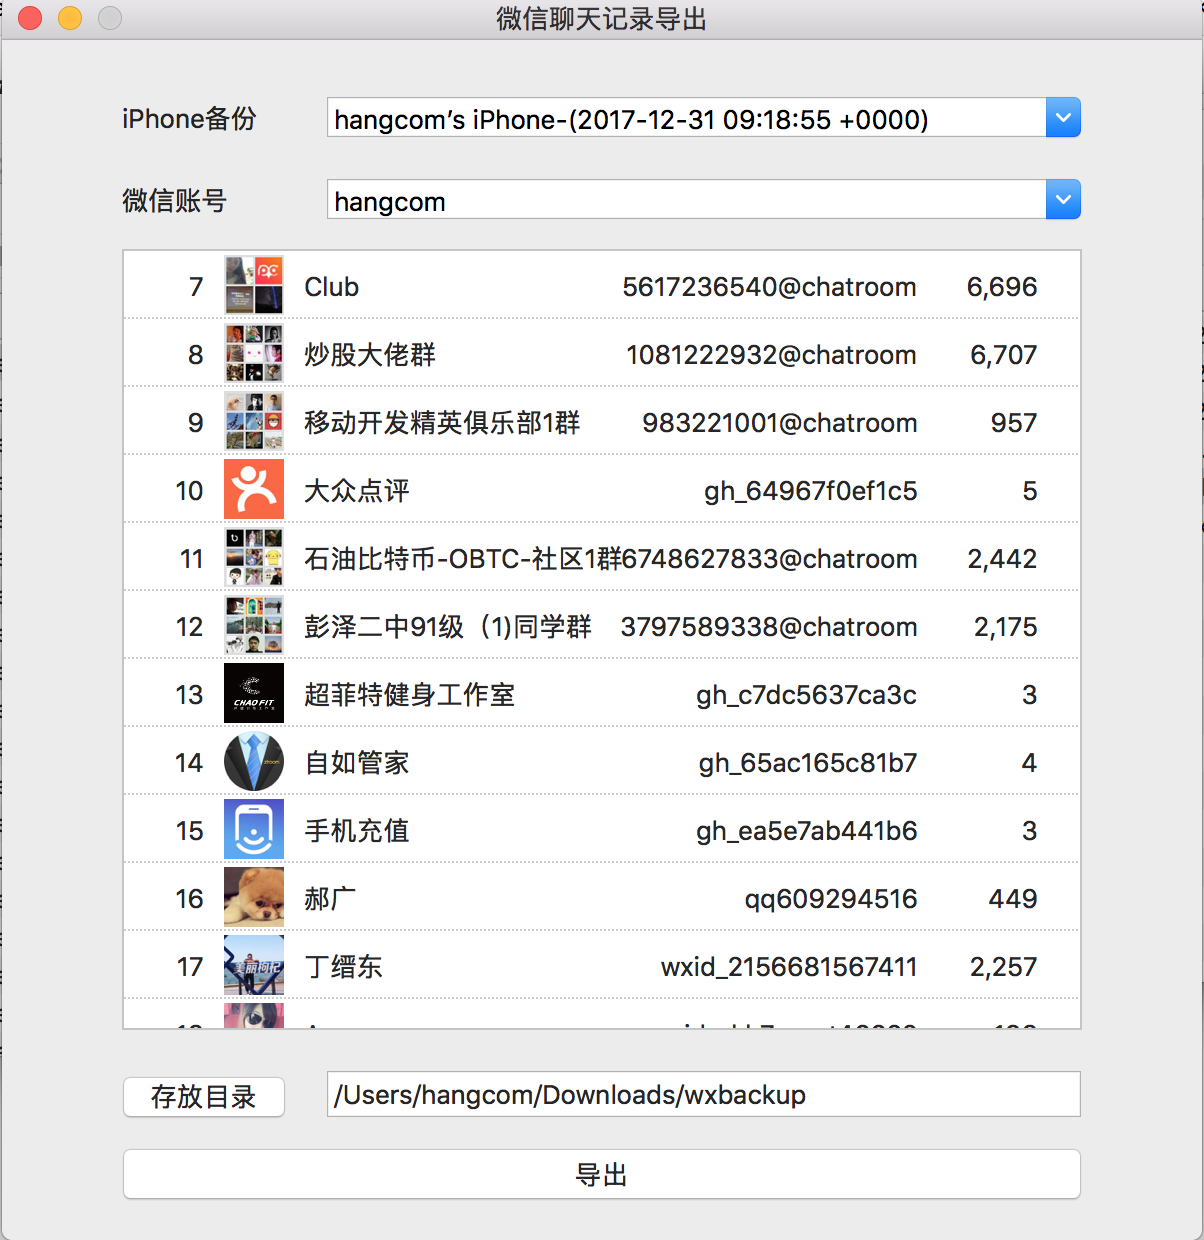This screenshot has height=1240, width=1204.
Task: Select 手机充值 account name
Action: (x=357, y=831)
